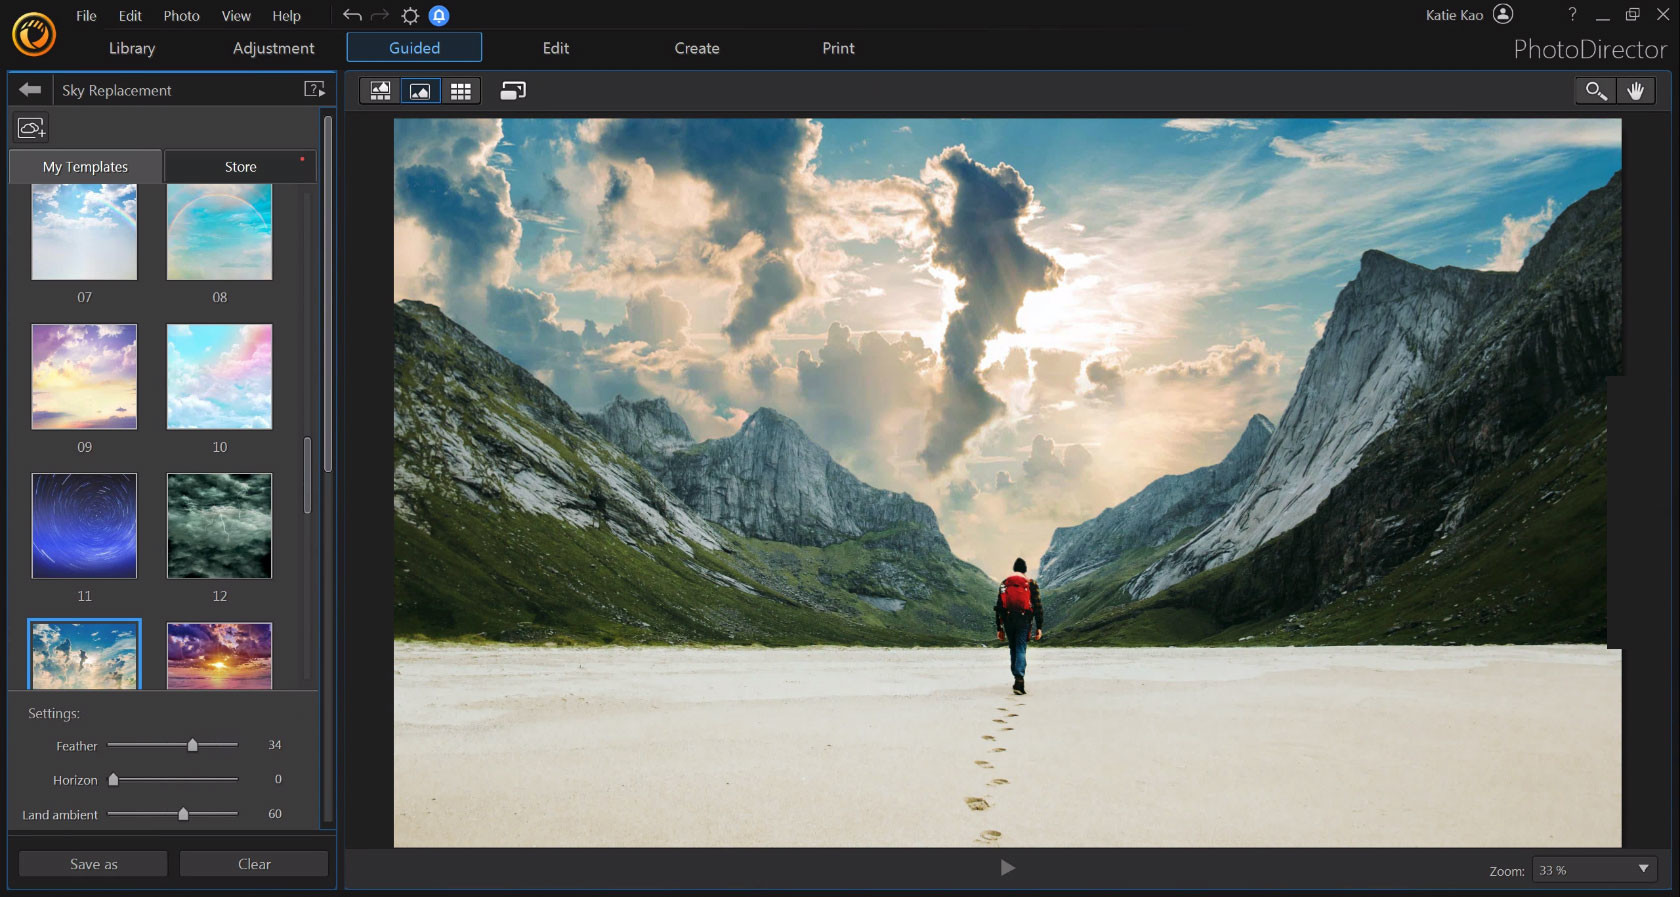Click the left panel outer scrollbar

click(328, 295)
